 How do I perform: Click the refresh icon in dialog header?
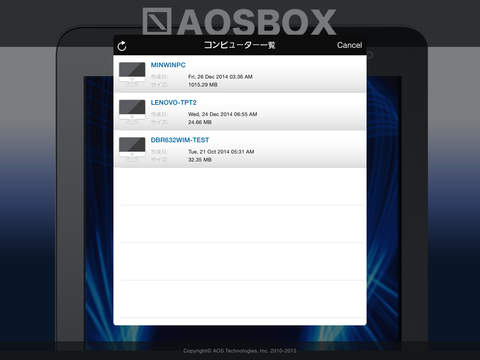(122, 46)
